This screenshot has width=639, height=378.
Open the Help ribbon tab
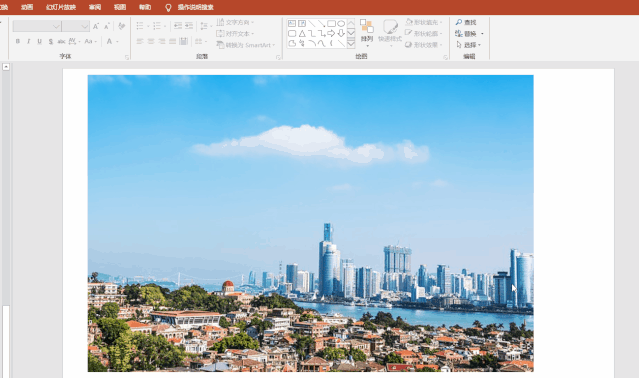tap(145, 7)
